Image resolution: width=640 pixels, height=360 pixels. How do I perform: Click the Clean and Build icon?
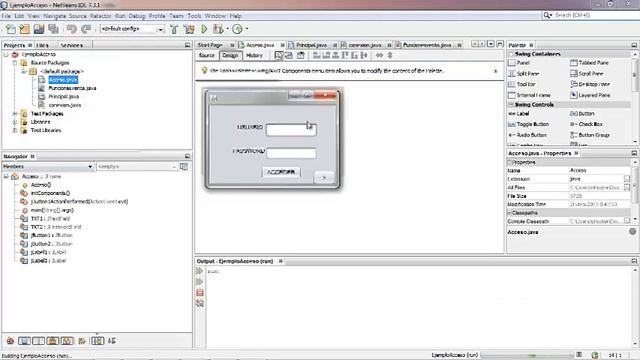click(189, 29)
